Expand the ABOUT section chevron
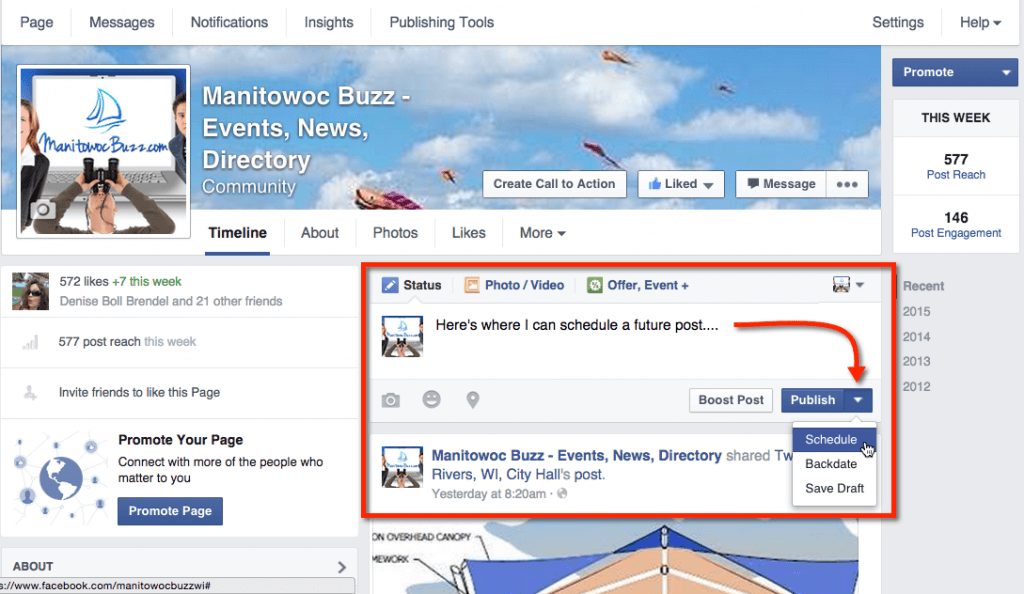The image size is (1024, 594). [342, 567]
